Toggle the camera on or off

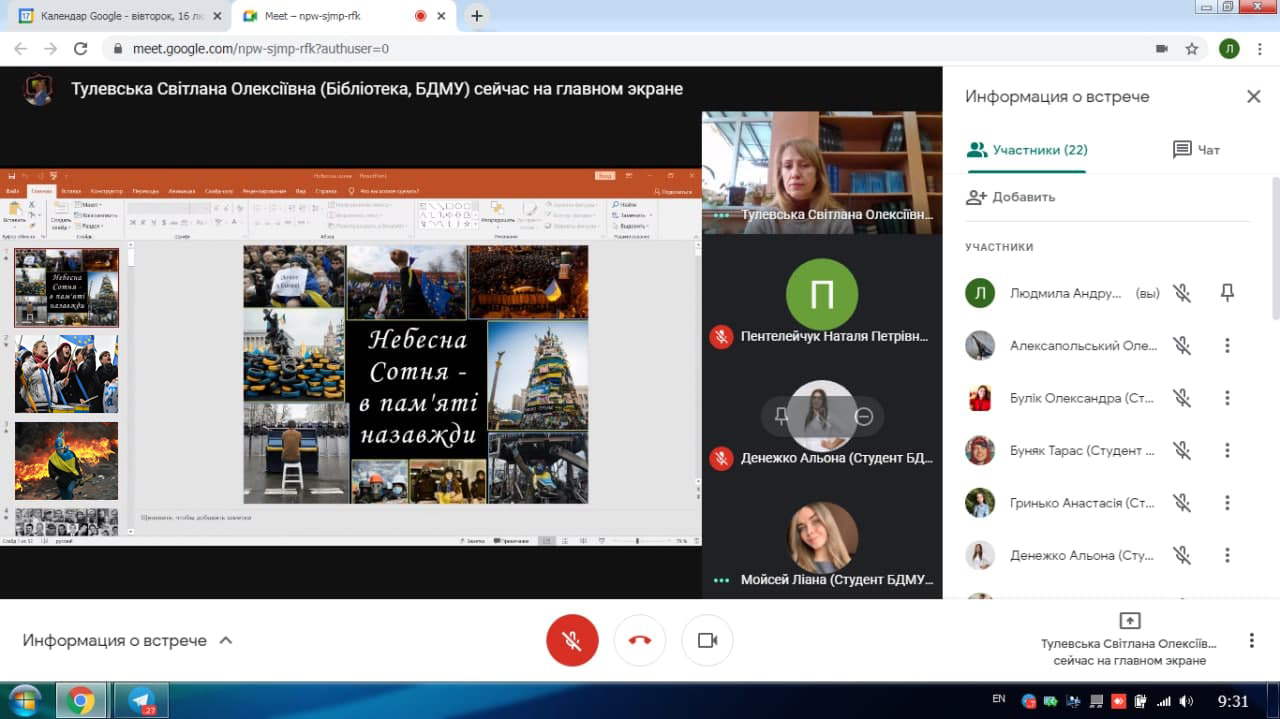707,641
